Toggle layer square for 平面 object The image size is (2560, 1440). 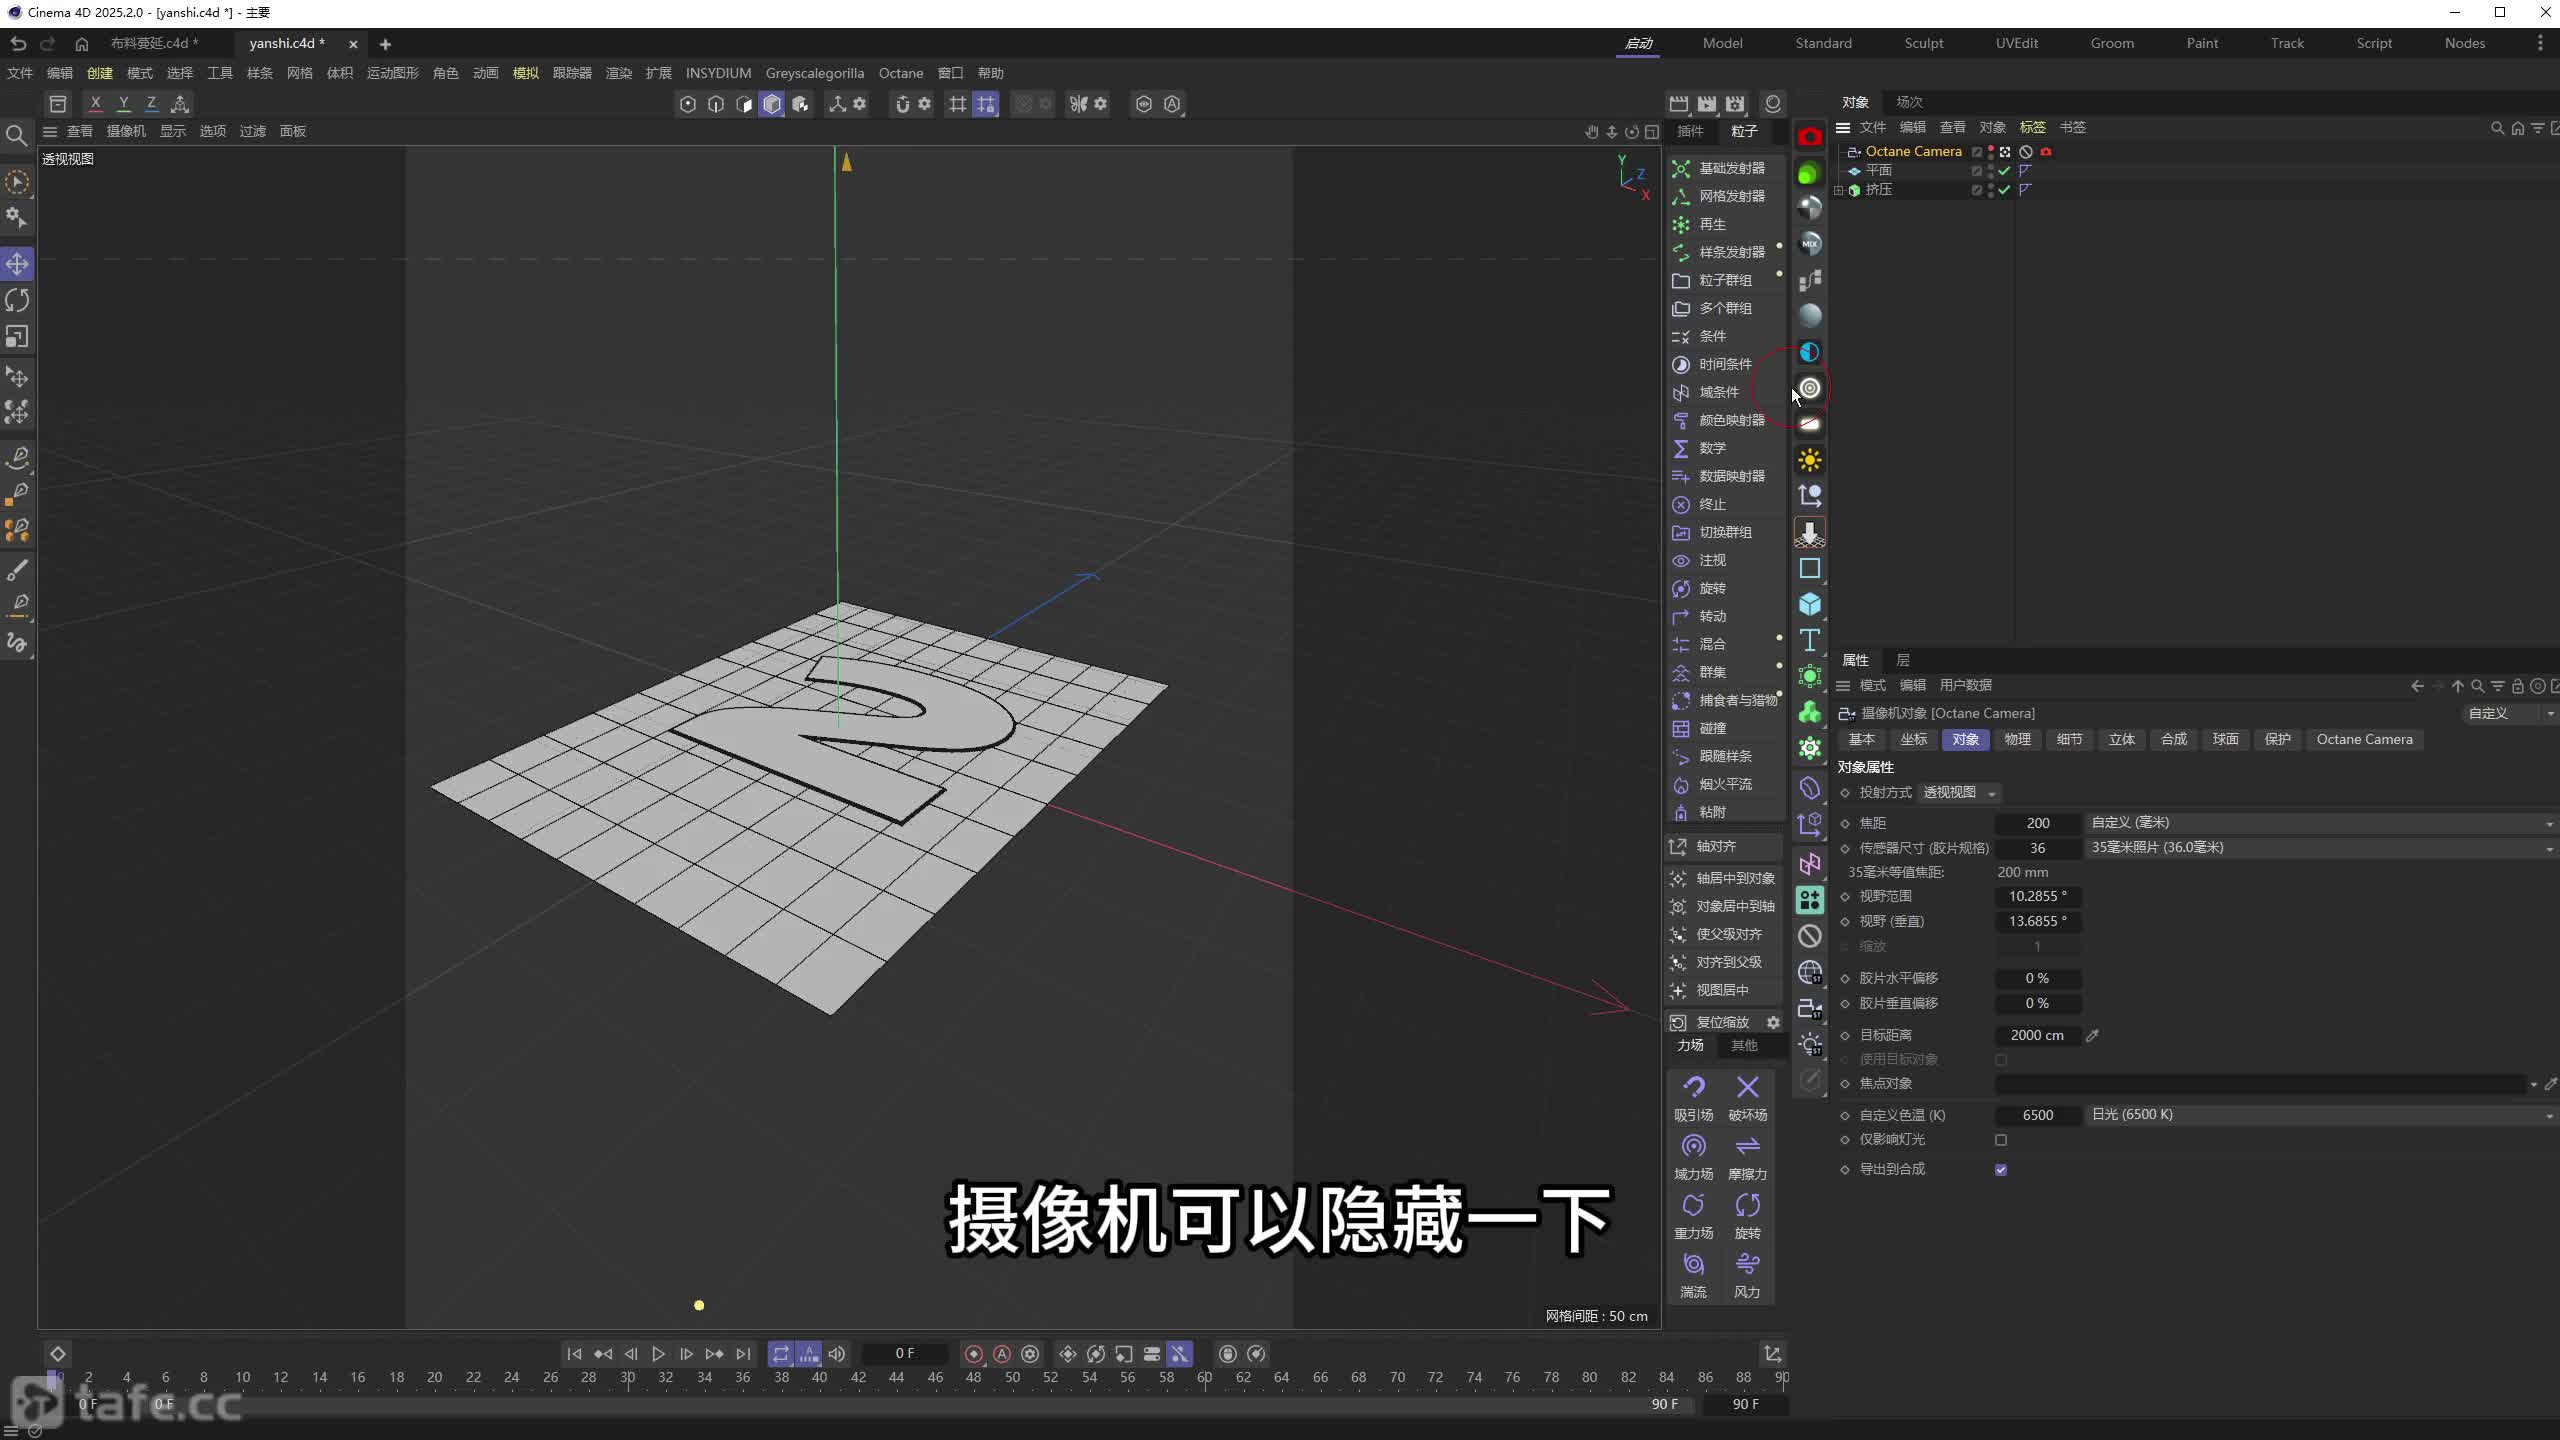coord(1977,170)
